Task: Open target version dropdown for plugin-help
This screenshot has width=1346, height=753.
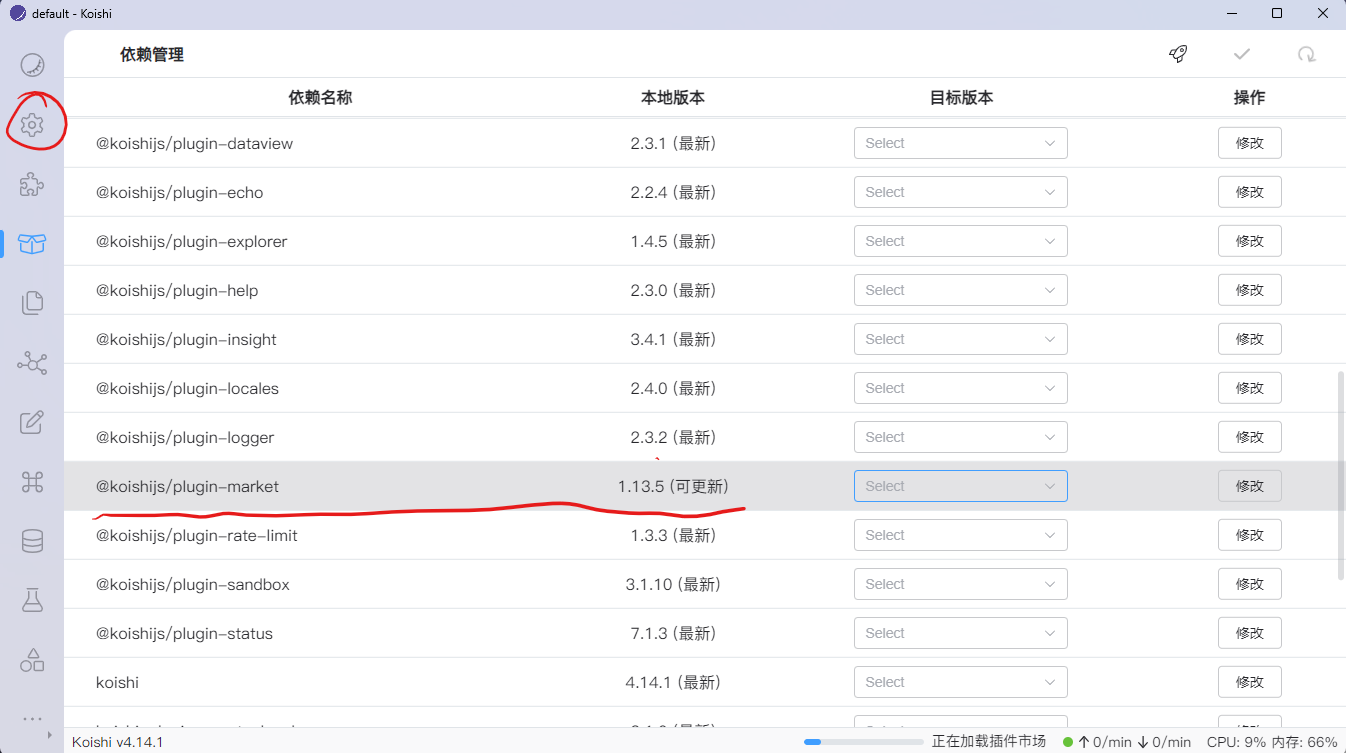Action: coord(960,290)
